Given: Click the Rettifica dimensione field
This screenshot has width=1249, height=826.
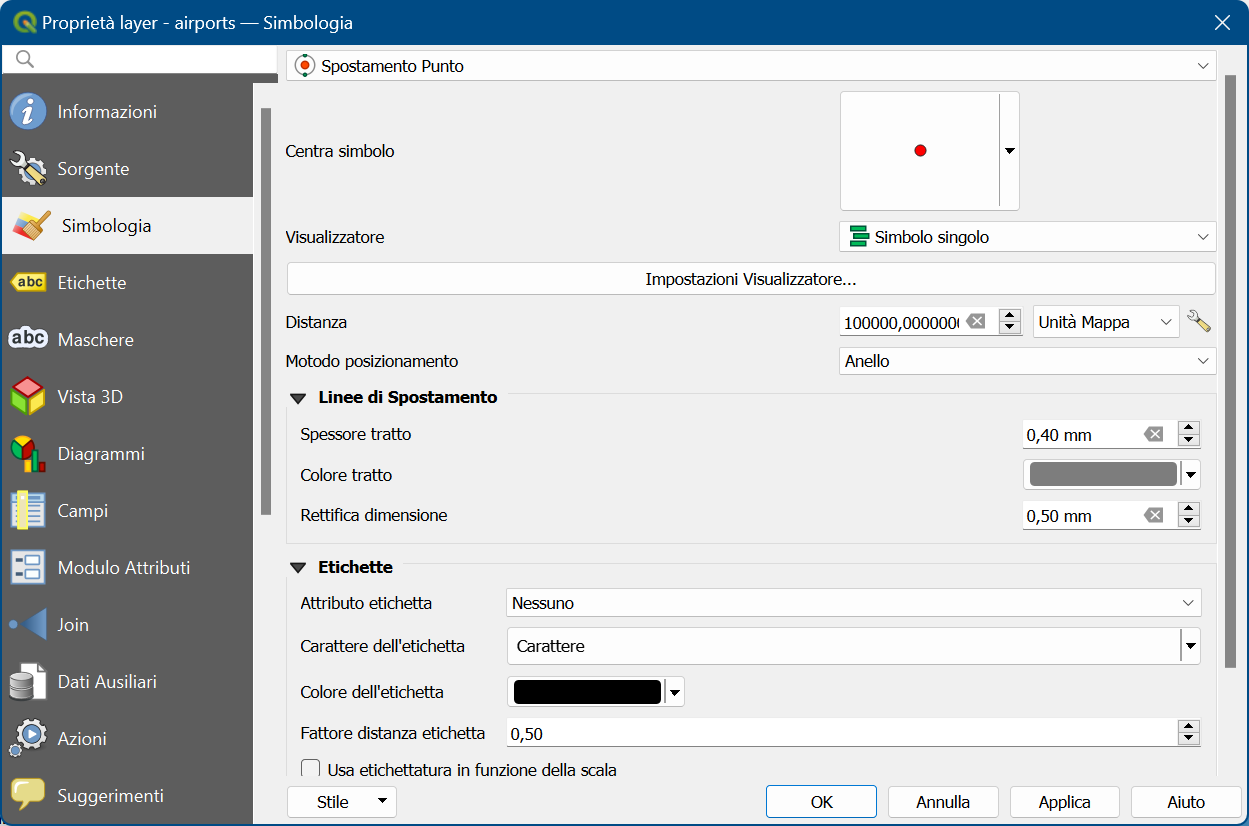Looking at the screenshot, I should [1082, 516].
